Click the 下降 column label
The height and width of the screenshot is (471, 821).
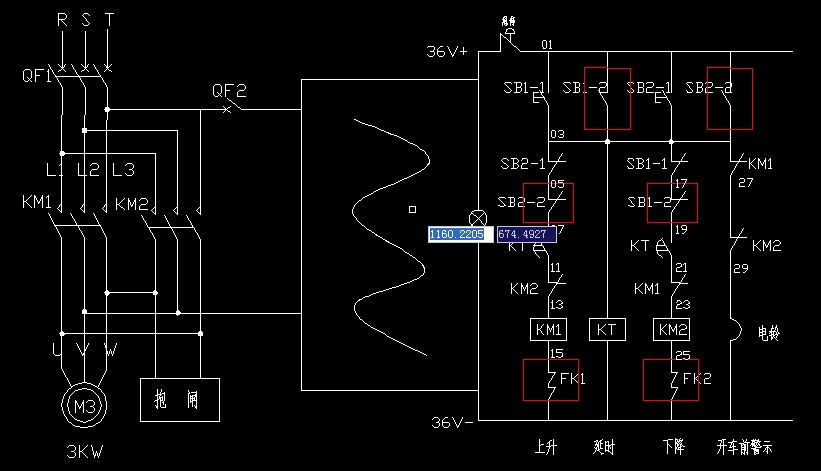pos(671,445)
